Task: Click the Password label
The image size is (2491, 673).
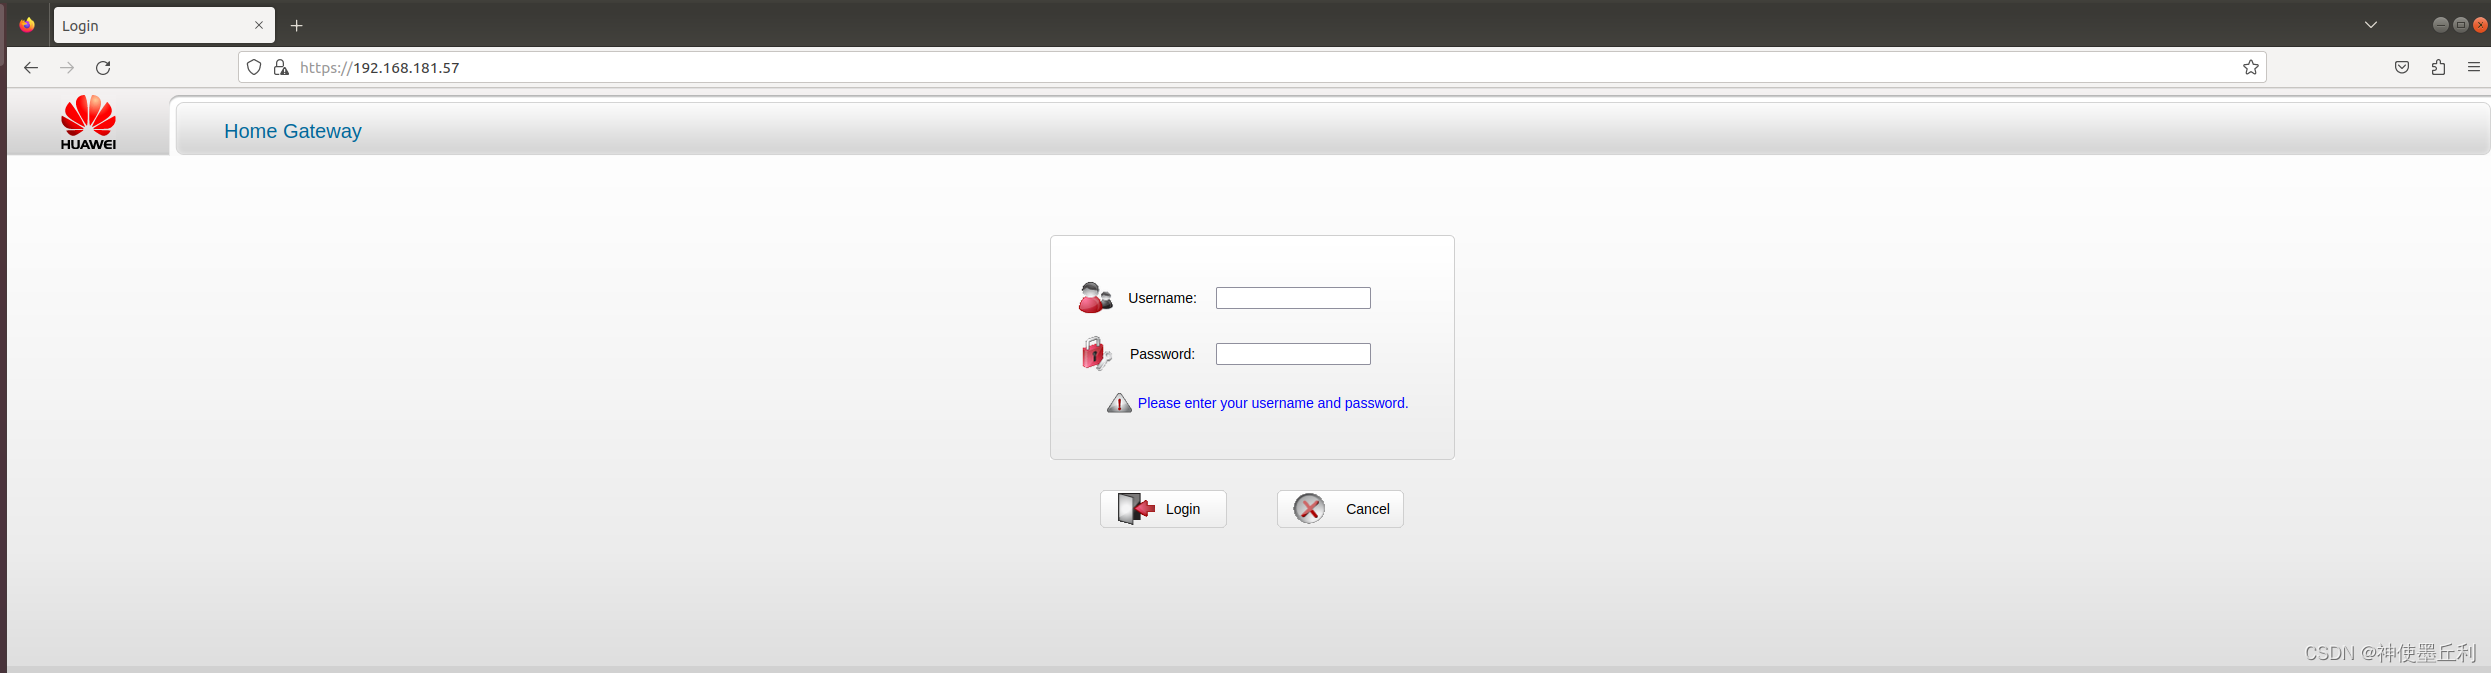Action: pos(1162,354)
